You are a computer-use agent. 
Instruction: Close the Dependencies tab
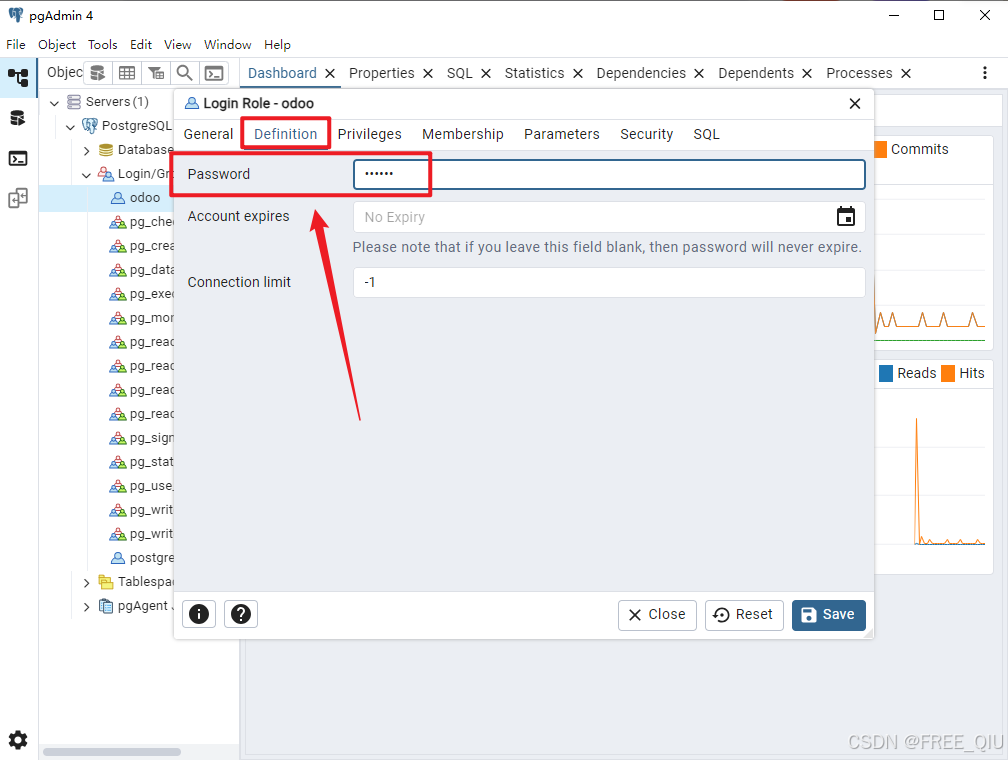[699, 73]
